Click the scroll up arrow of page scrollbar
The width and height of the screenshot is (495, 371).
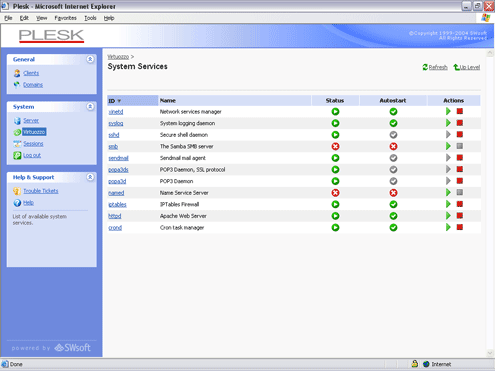pos(490,53)
